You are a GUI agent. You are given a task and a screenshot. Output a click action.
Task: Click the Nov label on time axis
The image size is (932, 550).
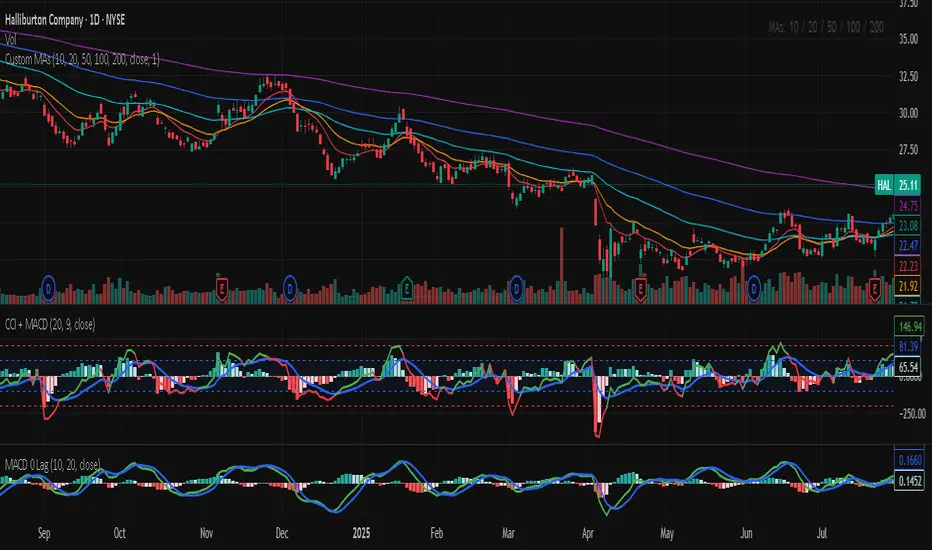click(206, 533)
